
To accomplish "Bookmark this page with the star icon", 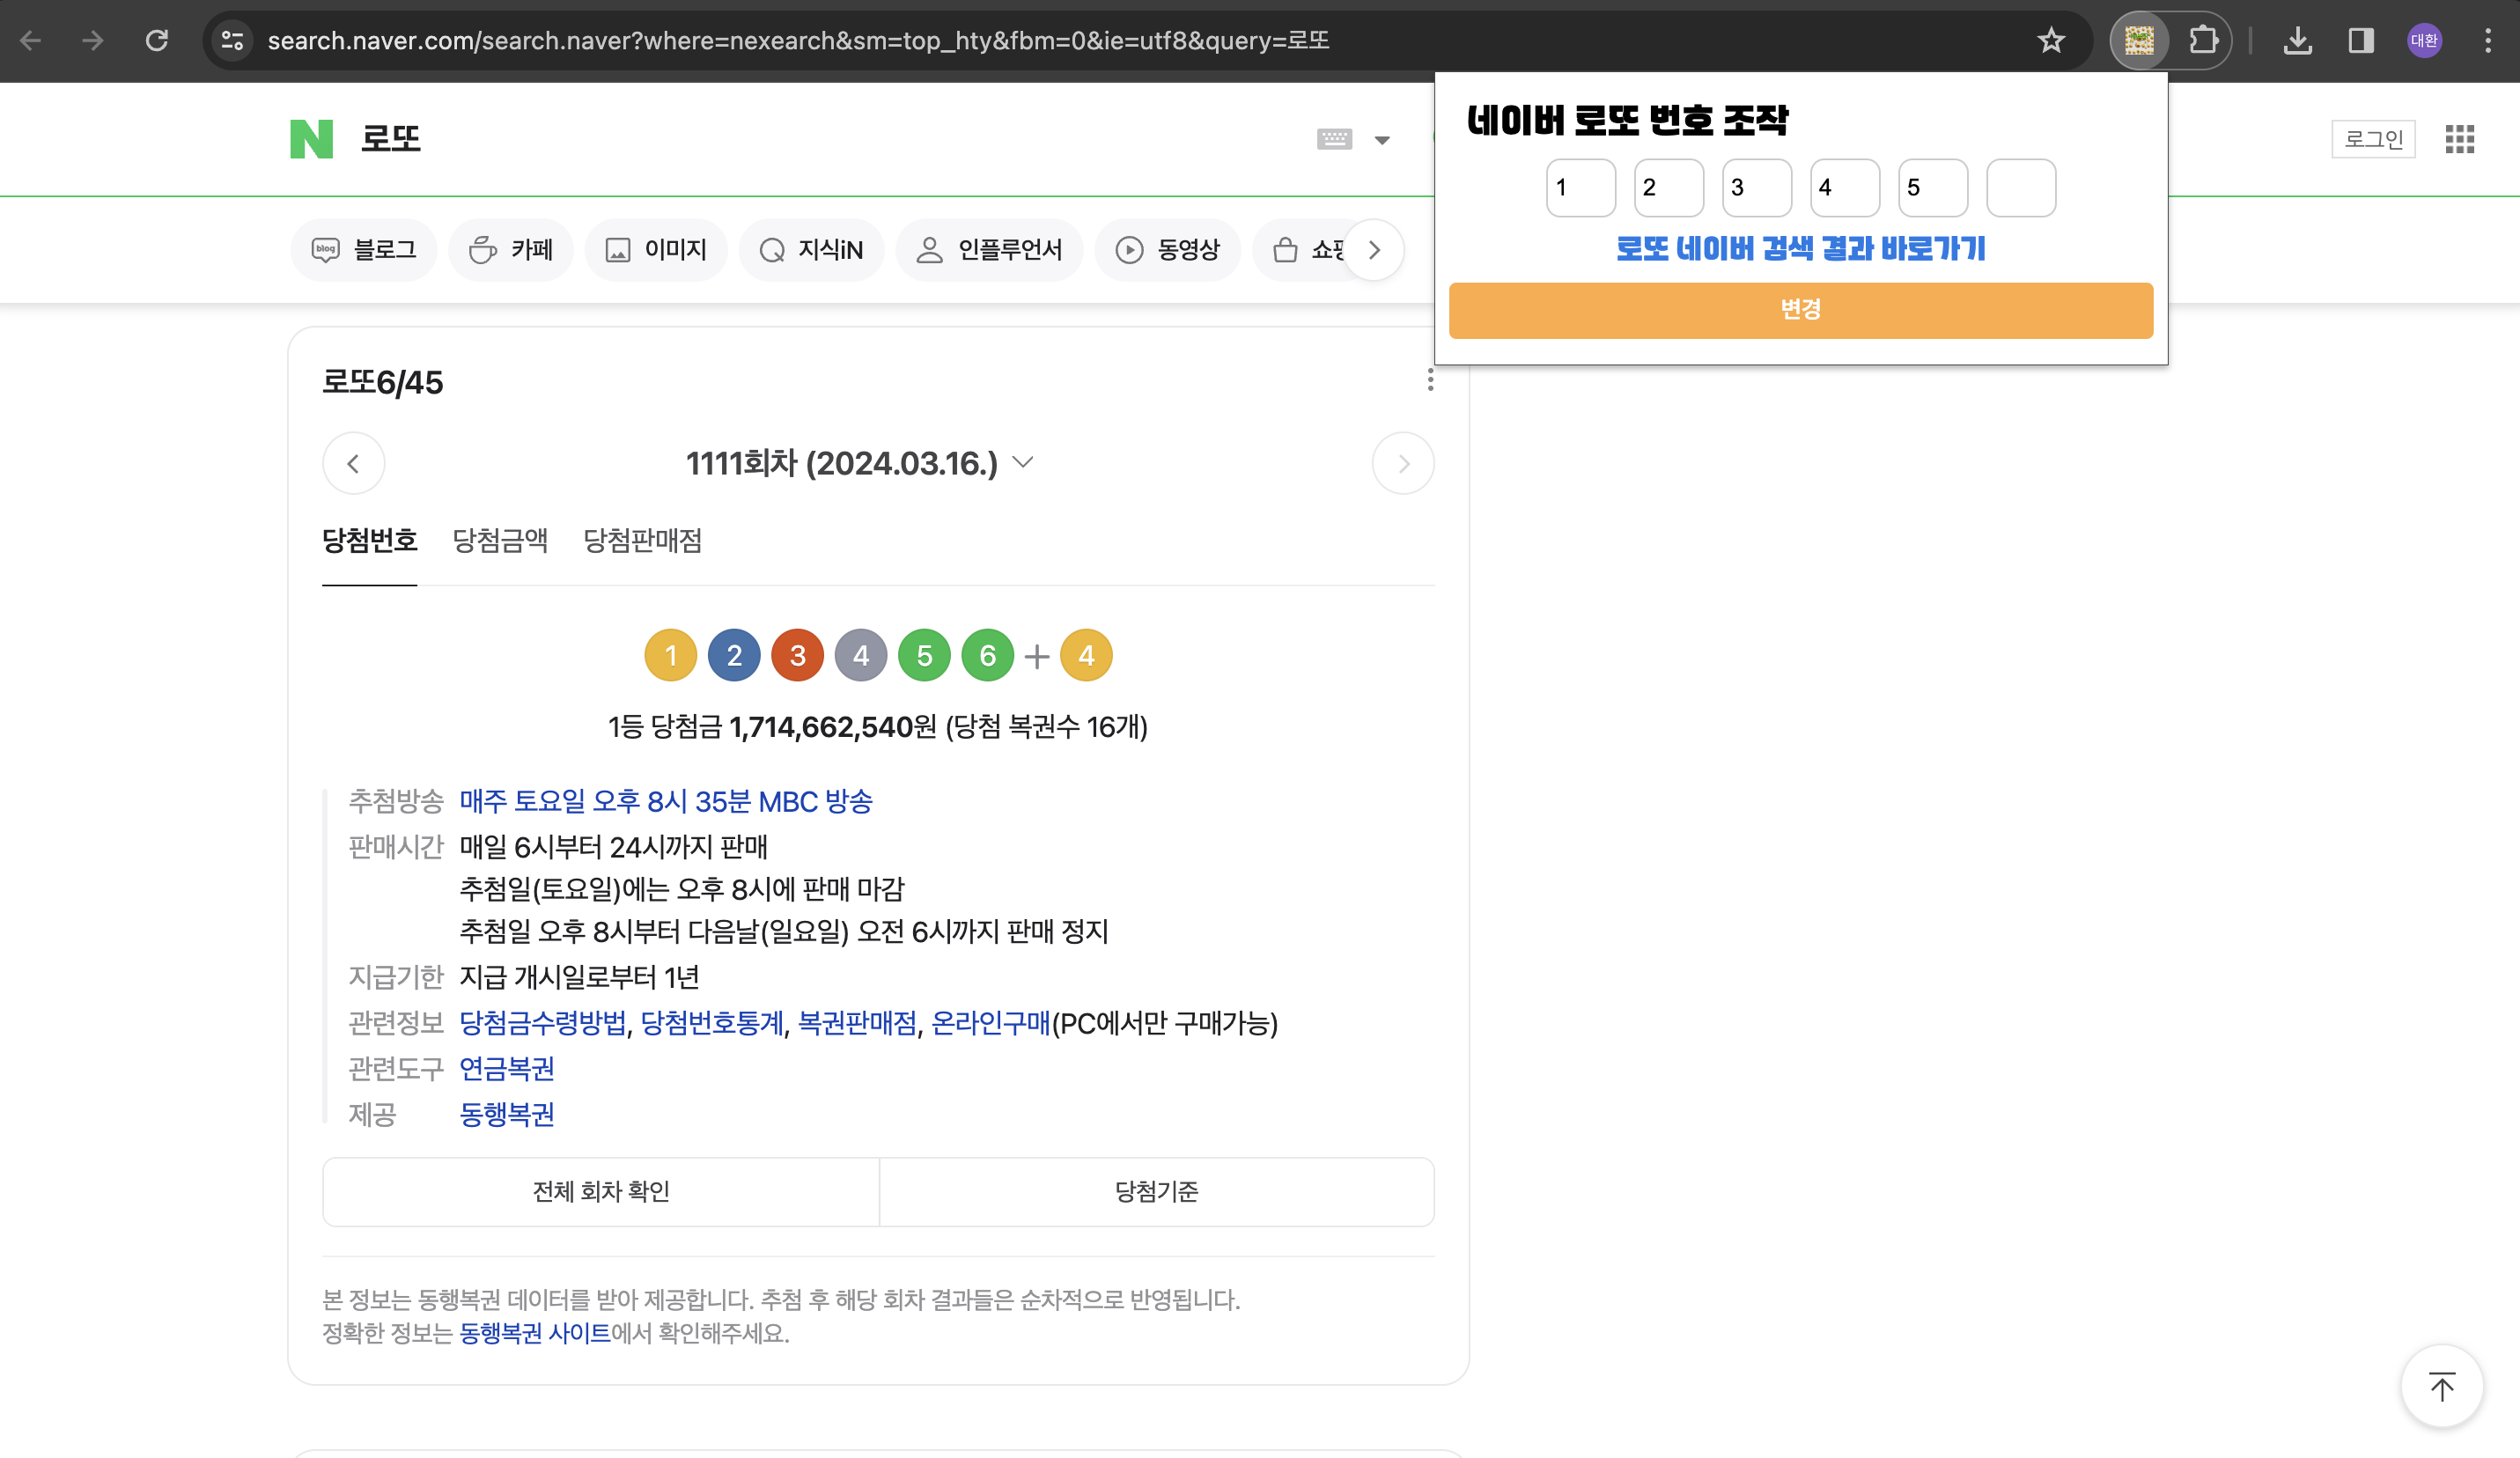I will tap(2051, 41).
